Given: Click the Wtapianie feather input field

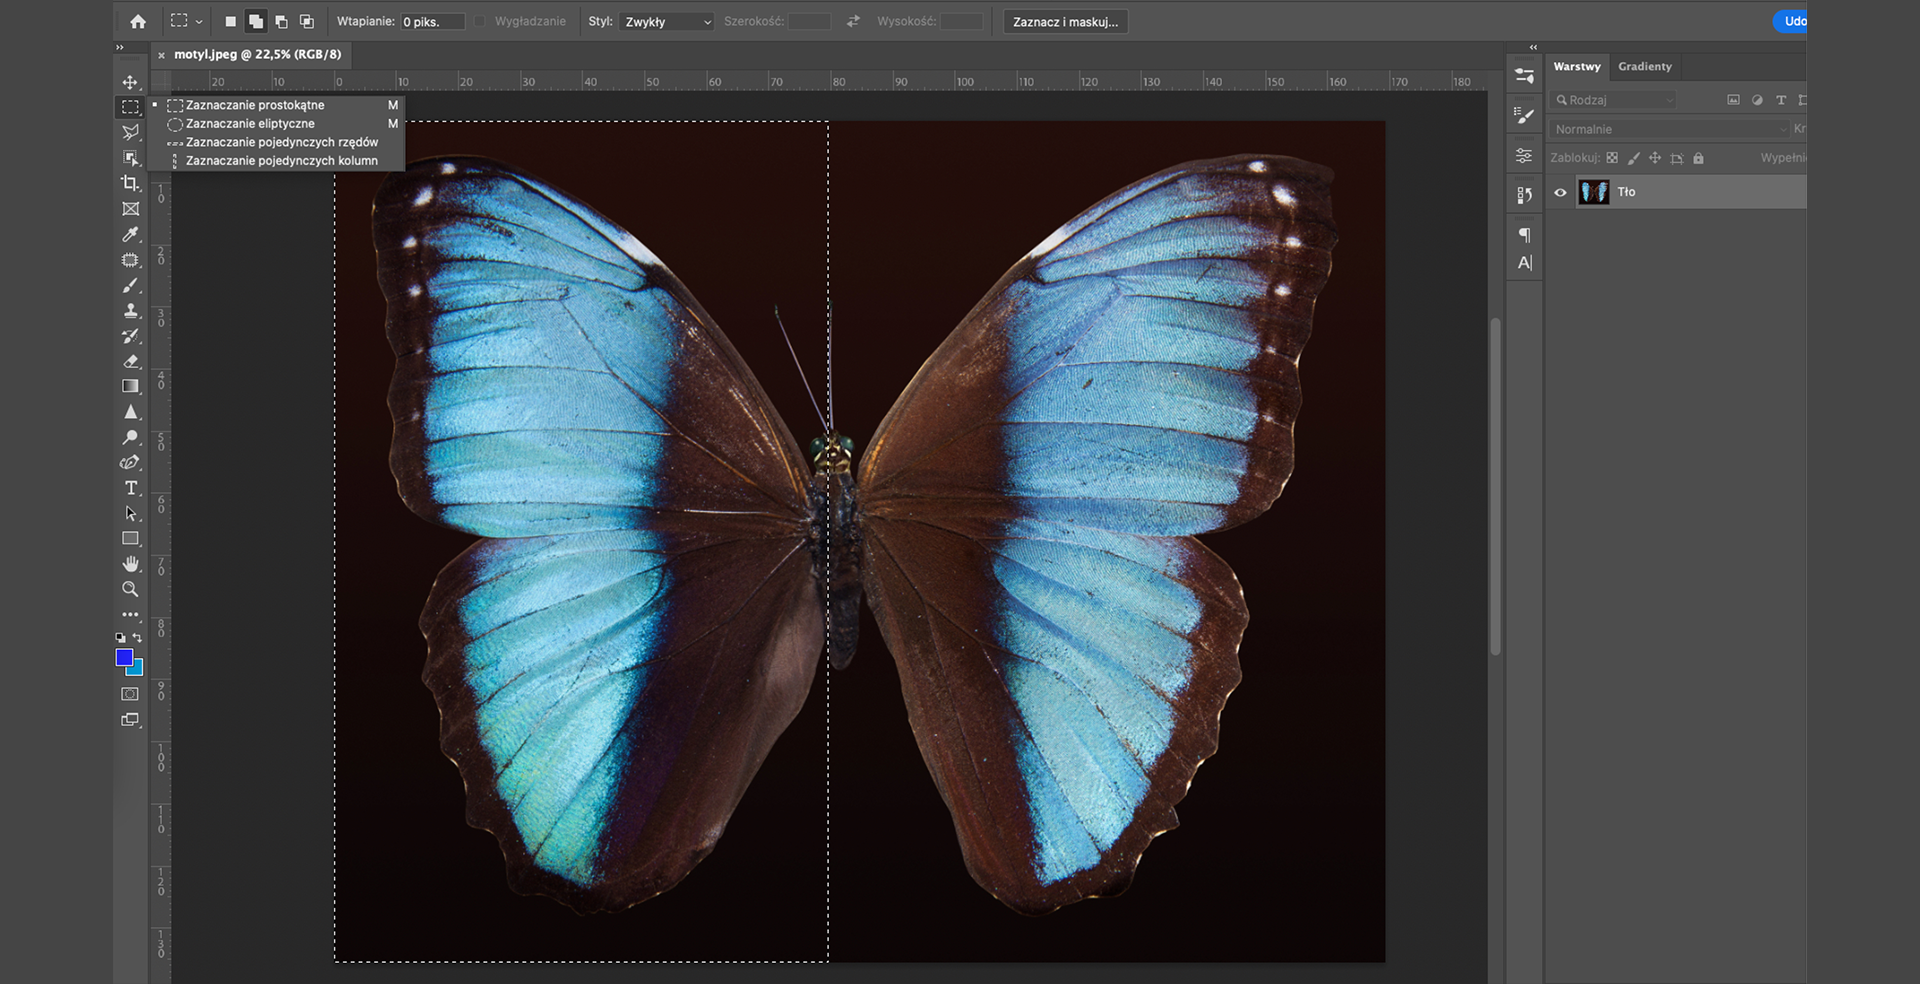Looking at the screenshot, I should [x=432, y=21].
